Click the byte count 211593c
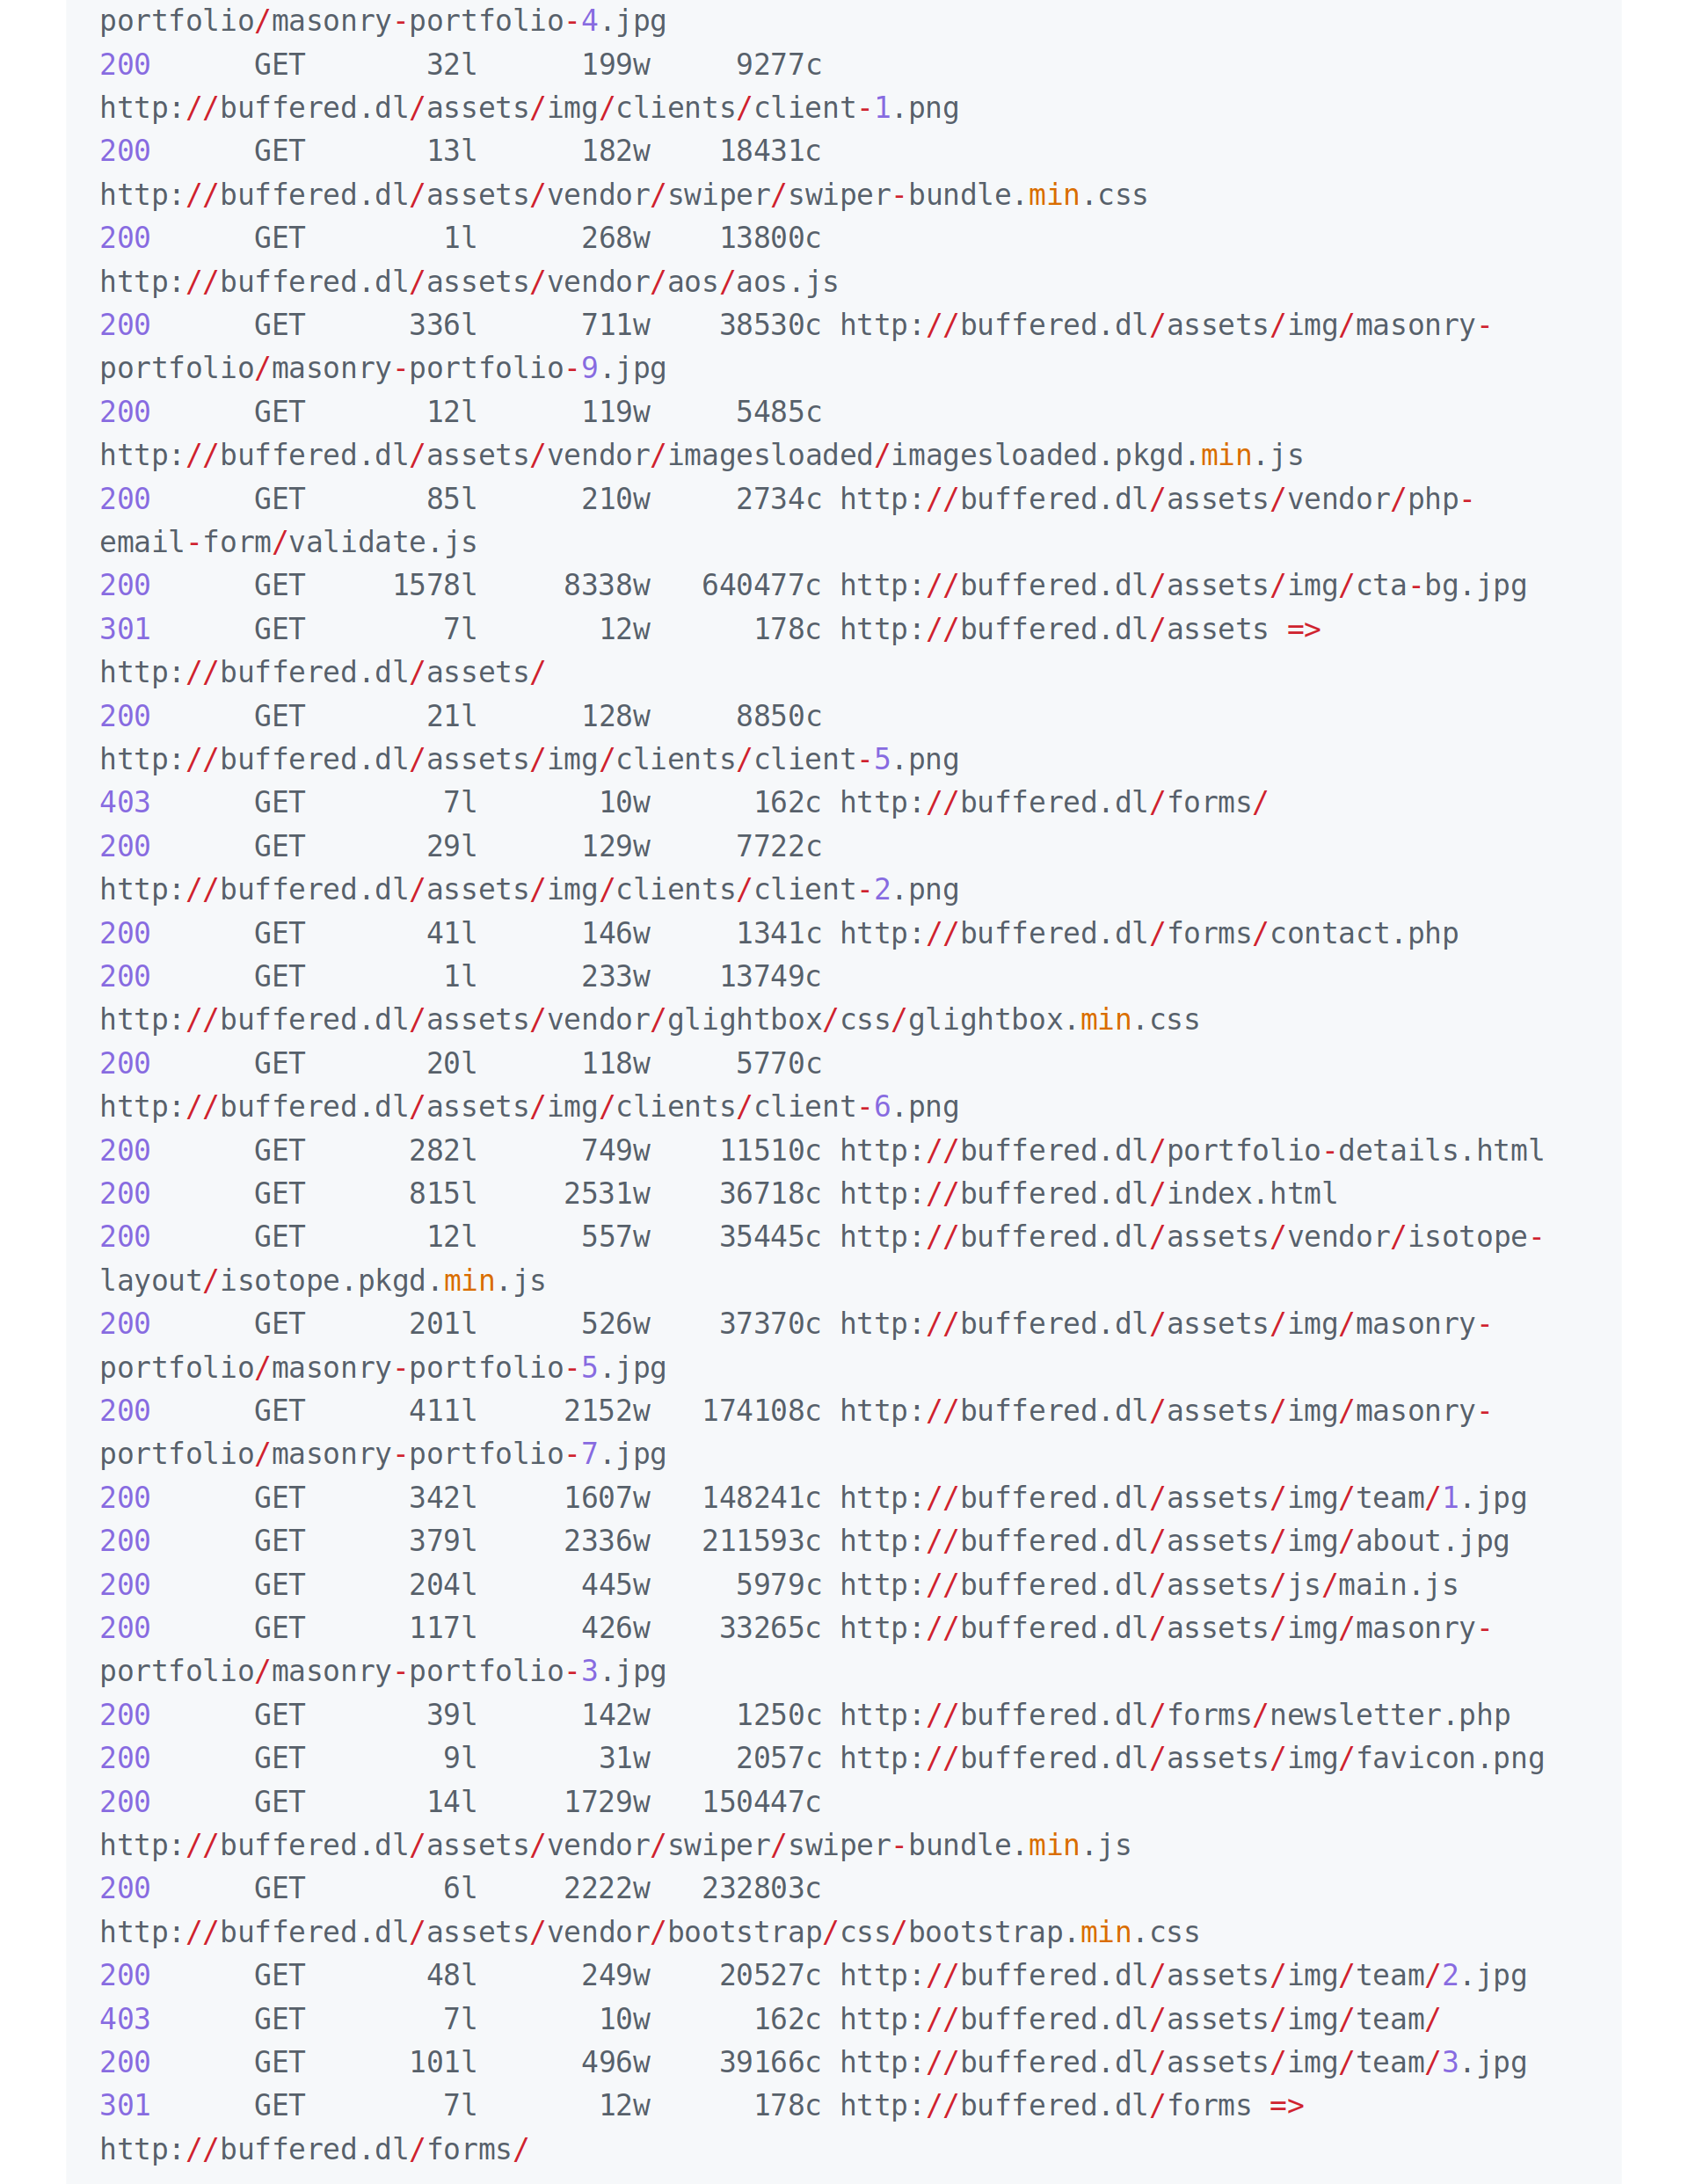This screenshot has width=1688, height=2184. point(761,1541)
